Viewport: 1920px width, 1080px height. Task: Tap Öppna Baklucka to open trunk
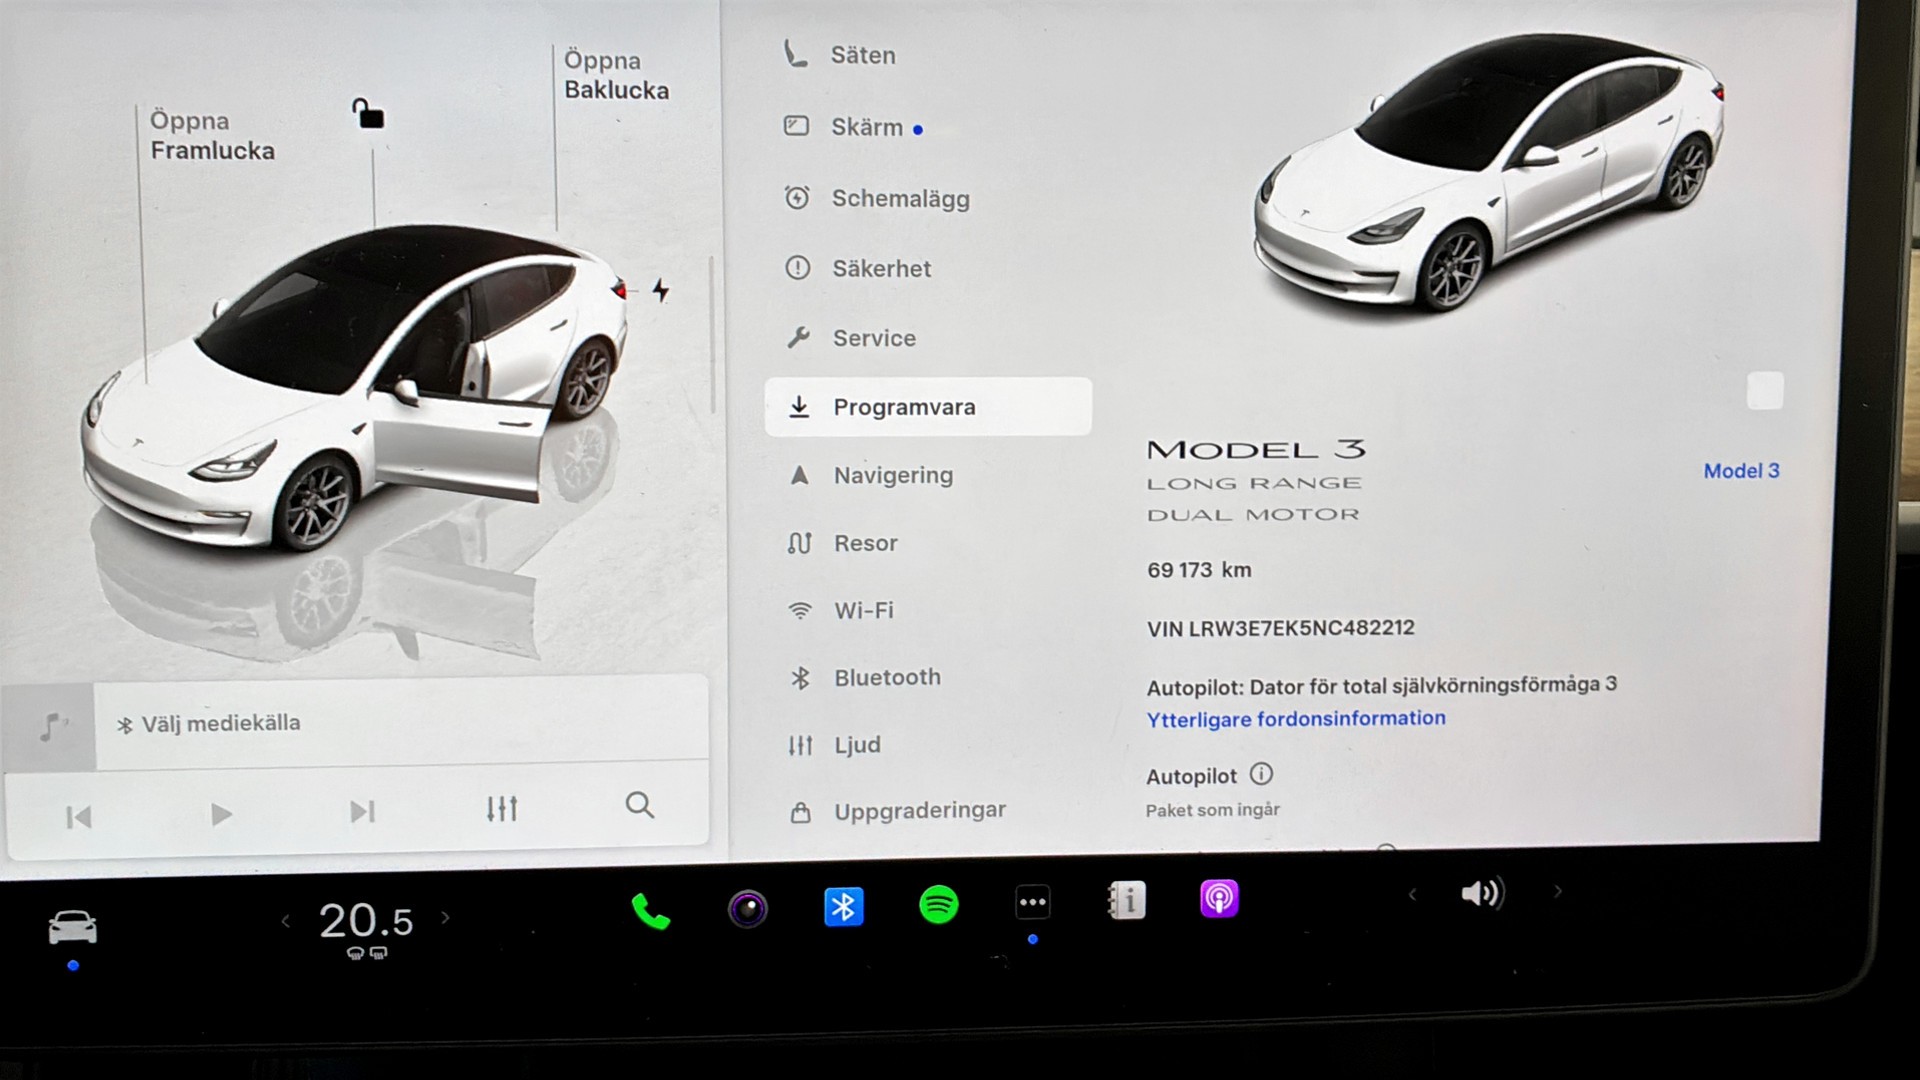coord(615,75)
